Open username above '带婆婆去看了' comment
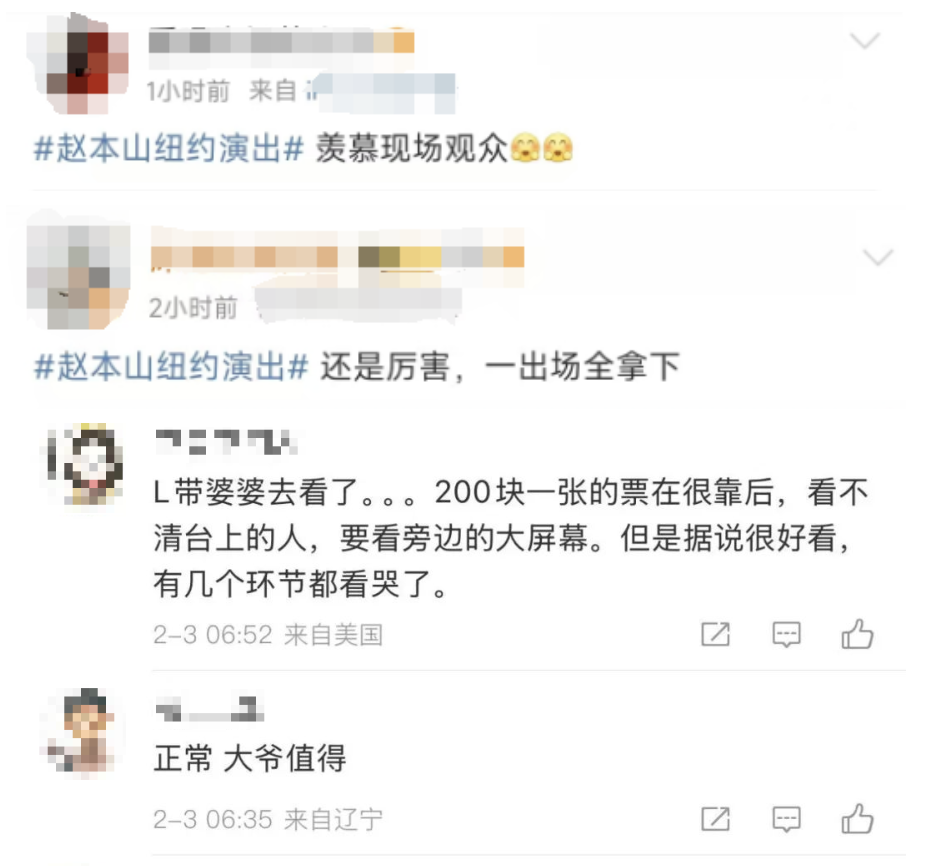Screen dimensions: 932x866 pyautogui.click(x=225, y=442)
